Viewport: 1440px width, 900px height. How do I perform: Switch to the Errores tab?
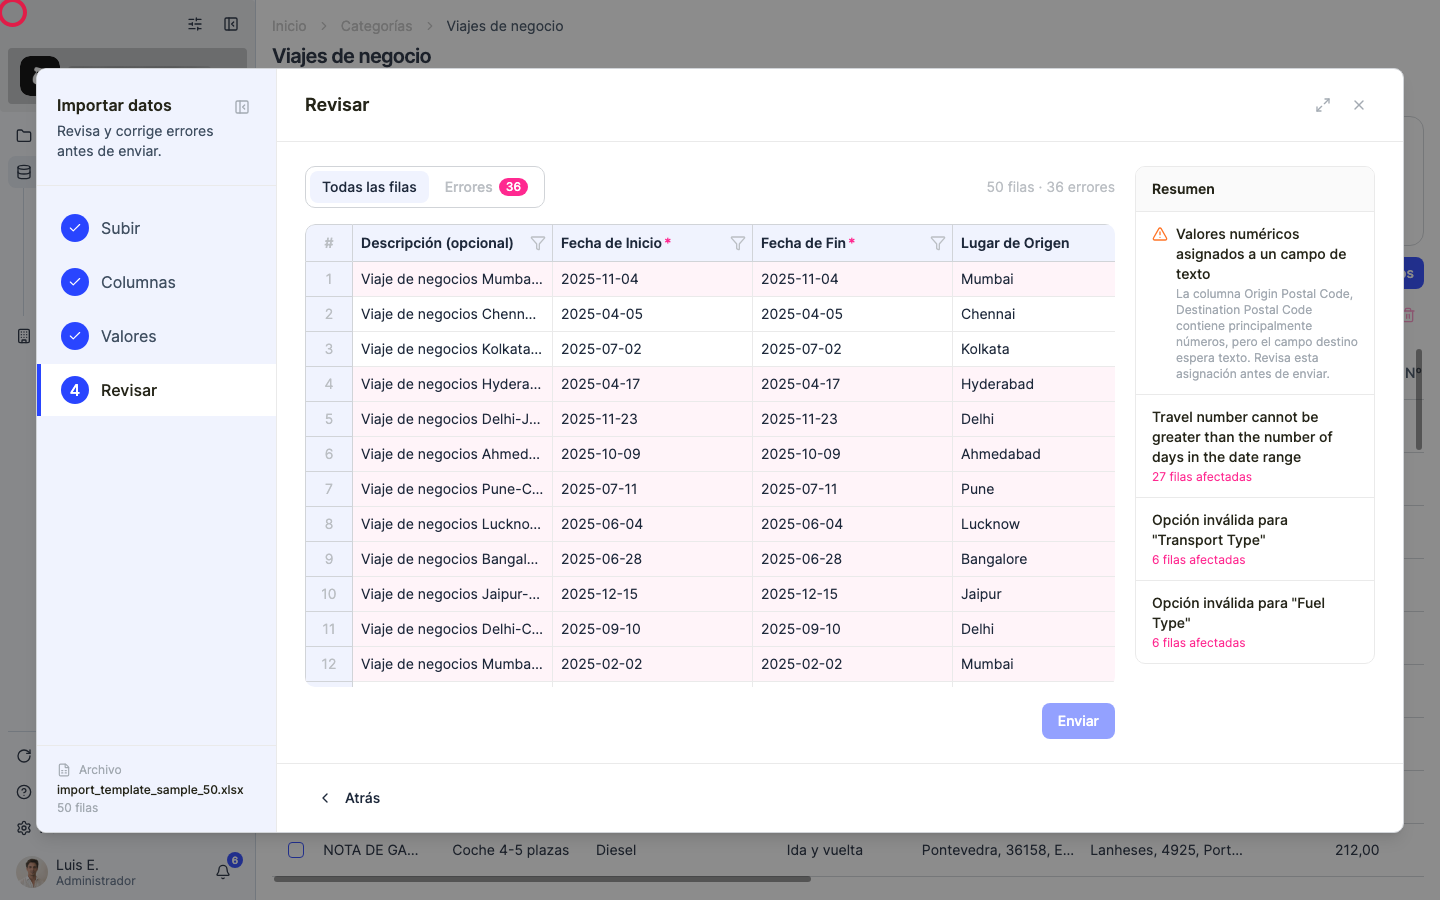[x=486, y=187]
